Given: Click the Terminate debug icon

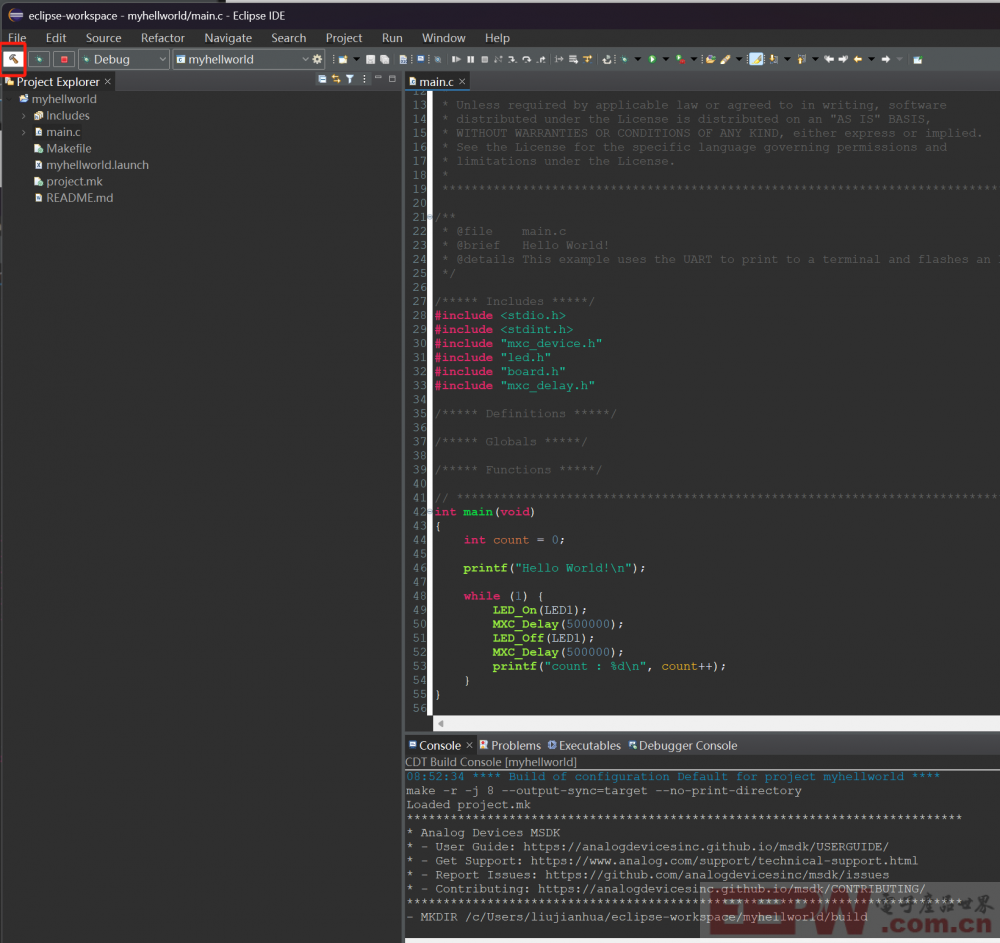Looking at the screenshot, I should point(485,59).
